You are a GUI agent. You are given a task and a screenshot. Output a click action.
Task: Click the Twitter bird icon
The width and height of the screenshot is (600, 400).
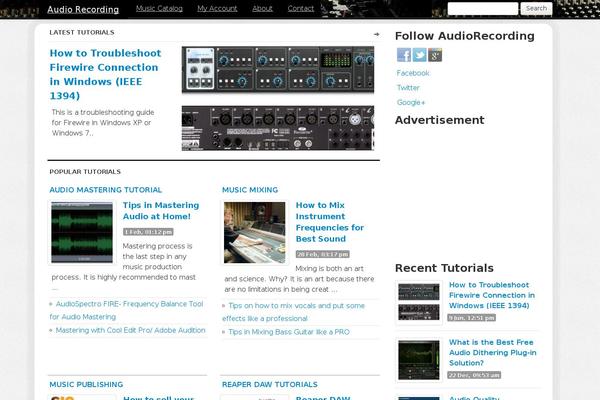419,55
